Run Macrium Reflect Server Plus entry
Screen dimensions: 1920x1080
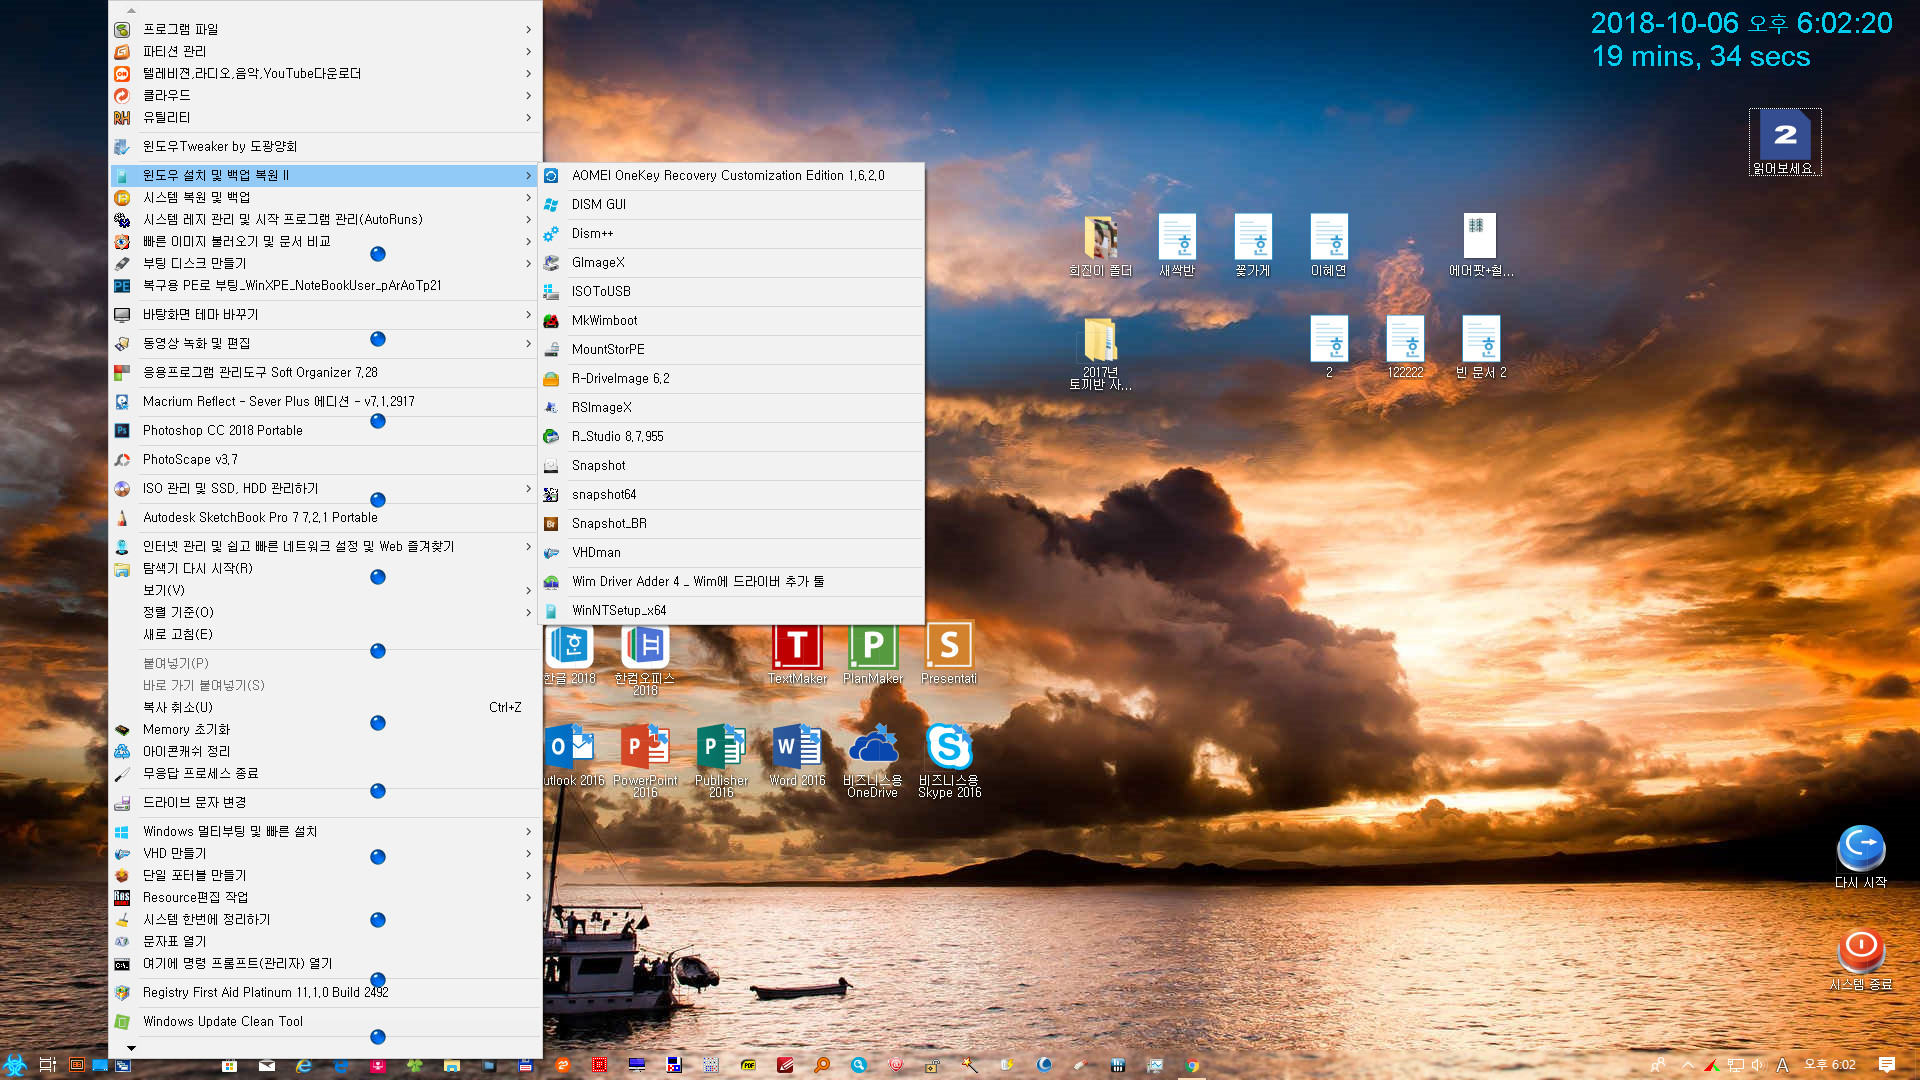pos(325,401)
